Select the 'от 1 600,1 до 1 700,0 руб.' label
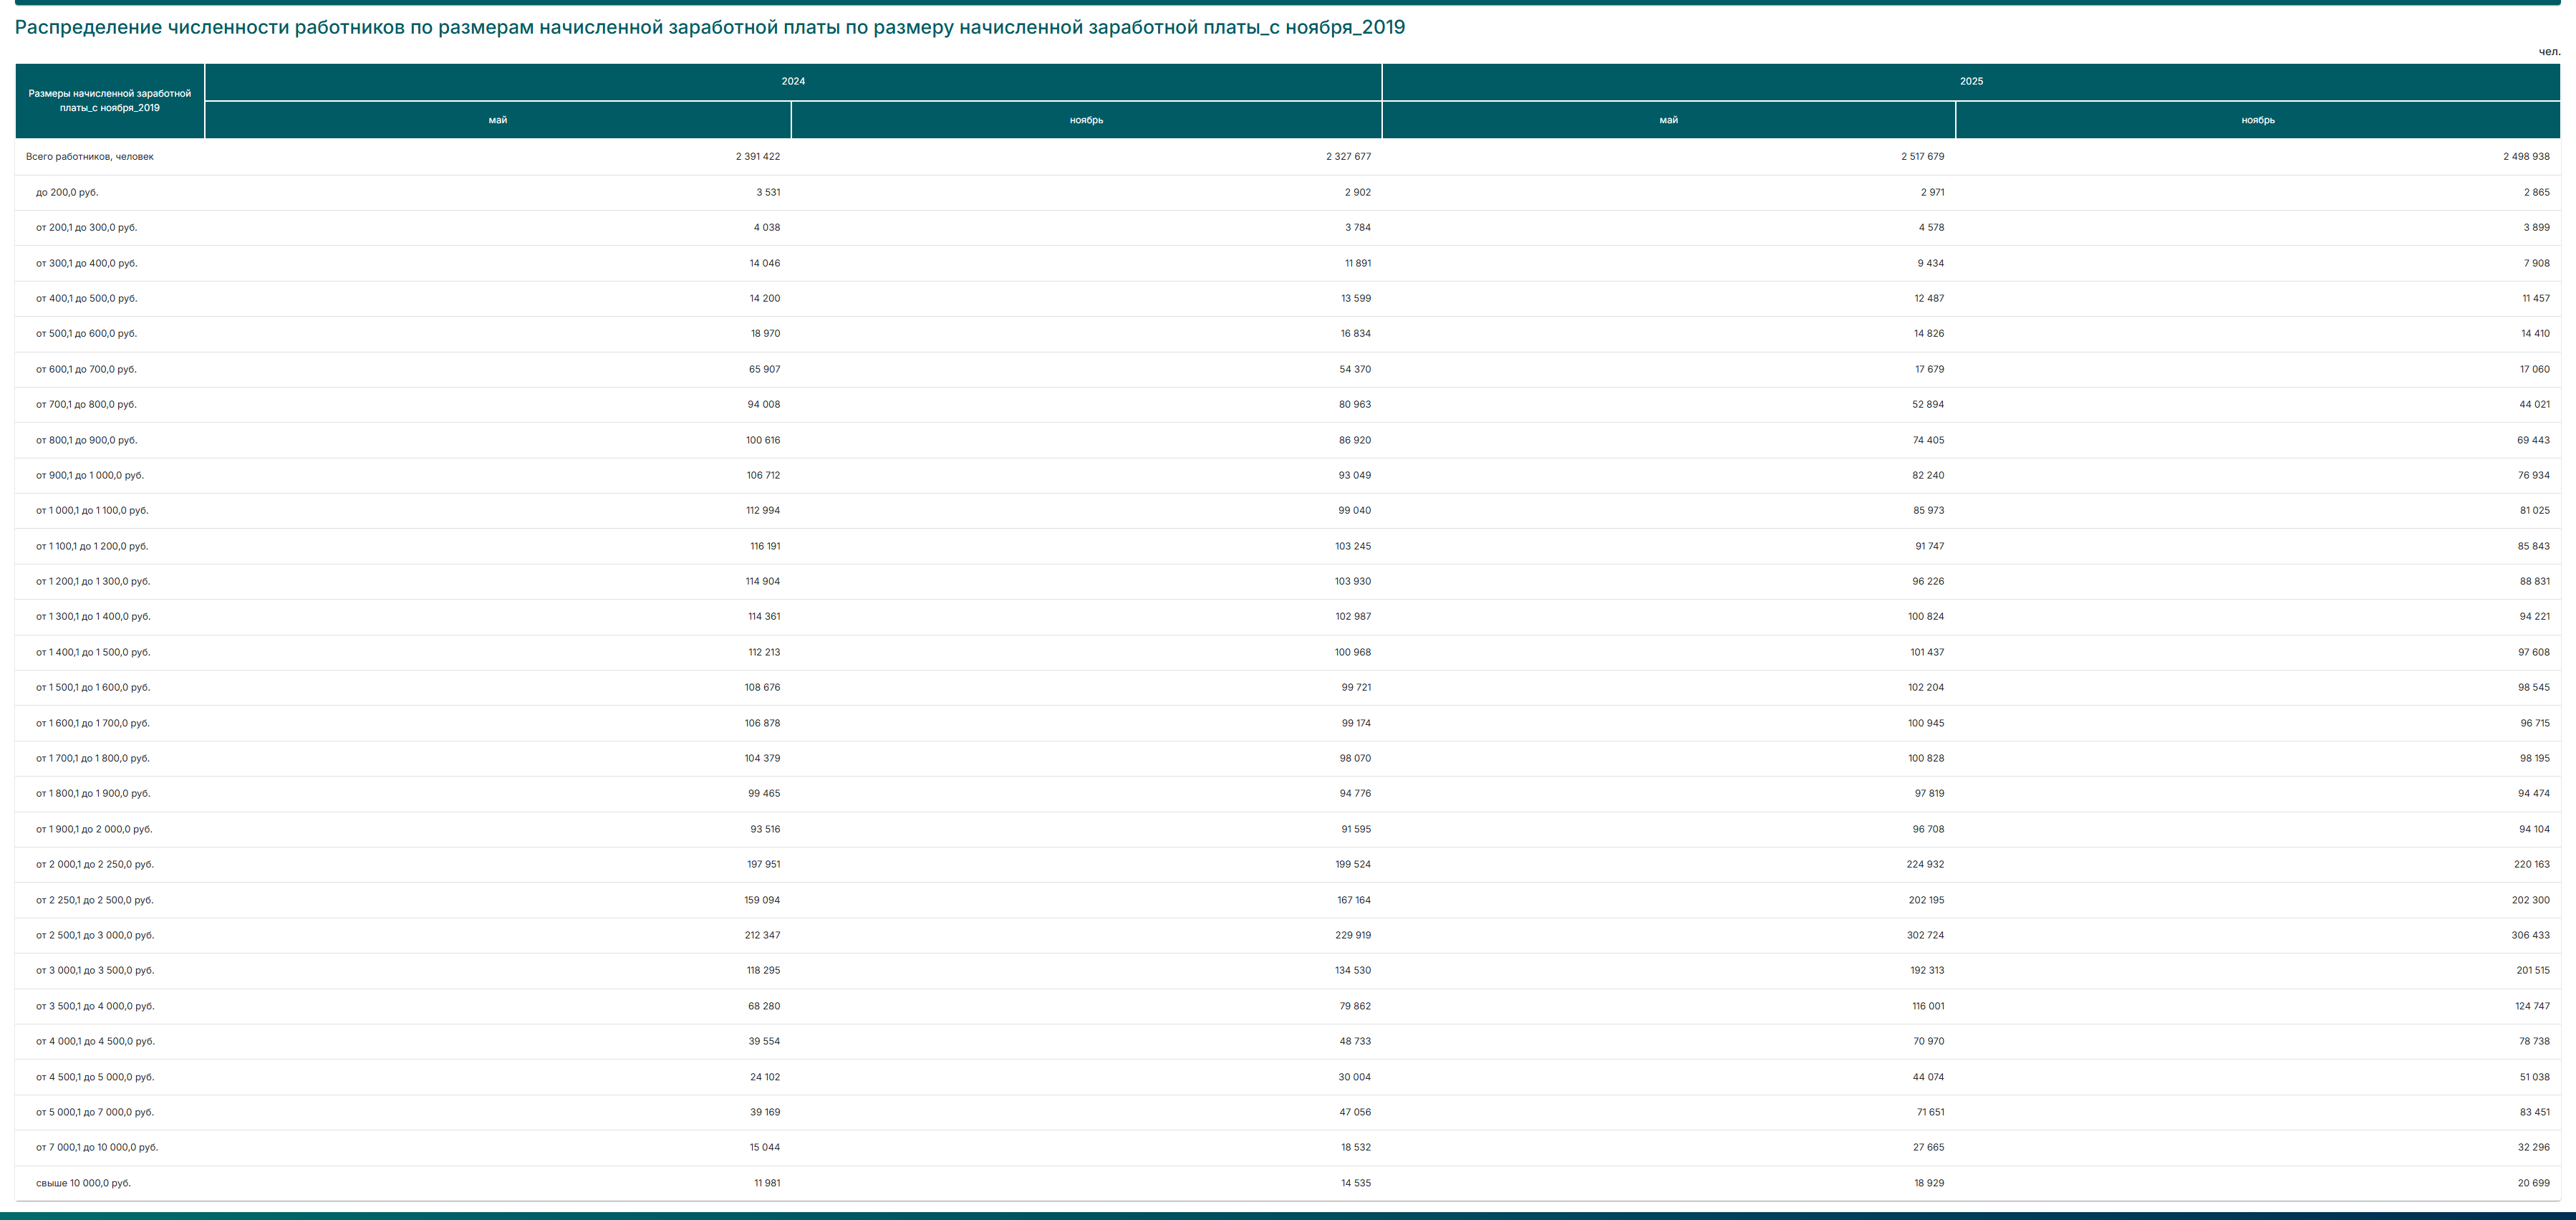The image size is (2576, 1220). [93, 723]
